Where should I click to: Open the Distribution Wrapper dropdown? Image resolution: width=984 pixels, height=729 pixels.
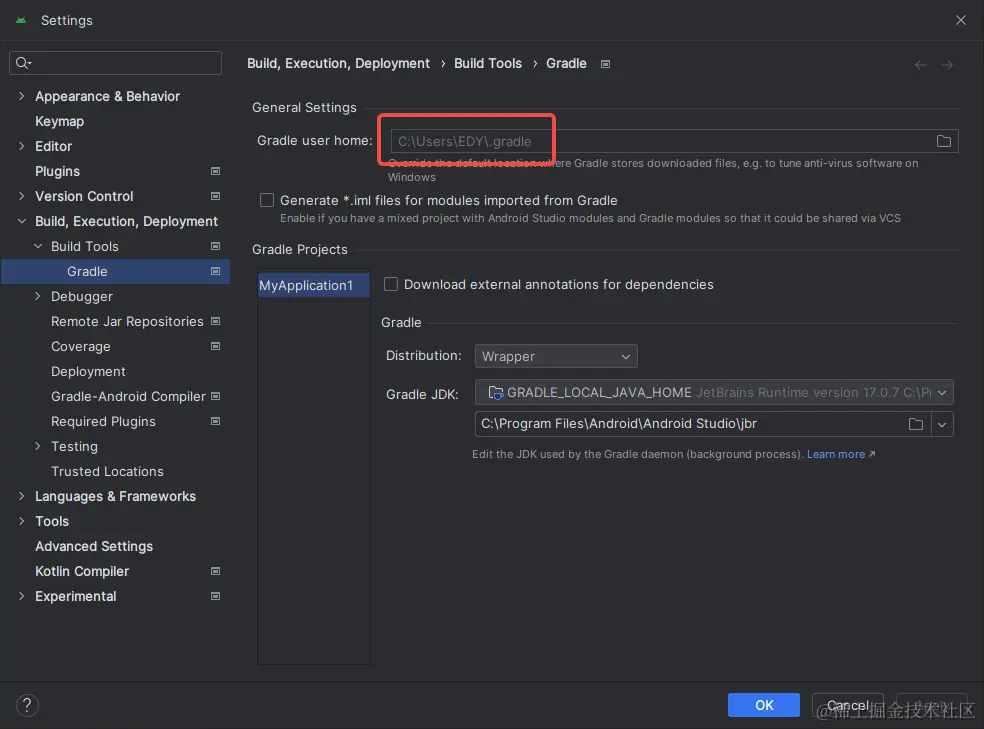pyautogui.click(x=556, y=356)
